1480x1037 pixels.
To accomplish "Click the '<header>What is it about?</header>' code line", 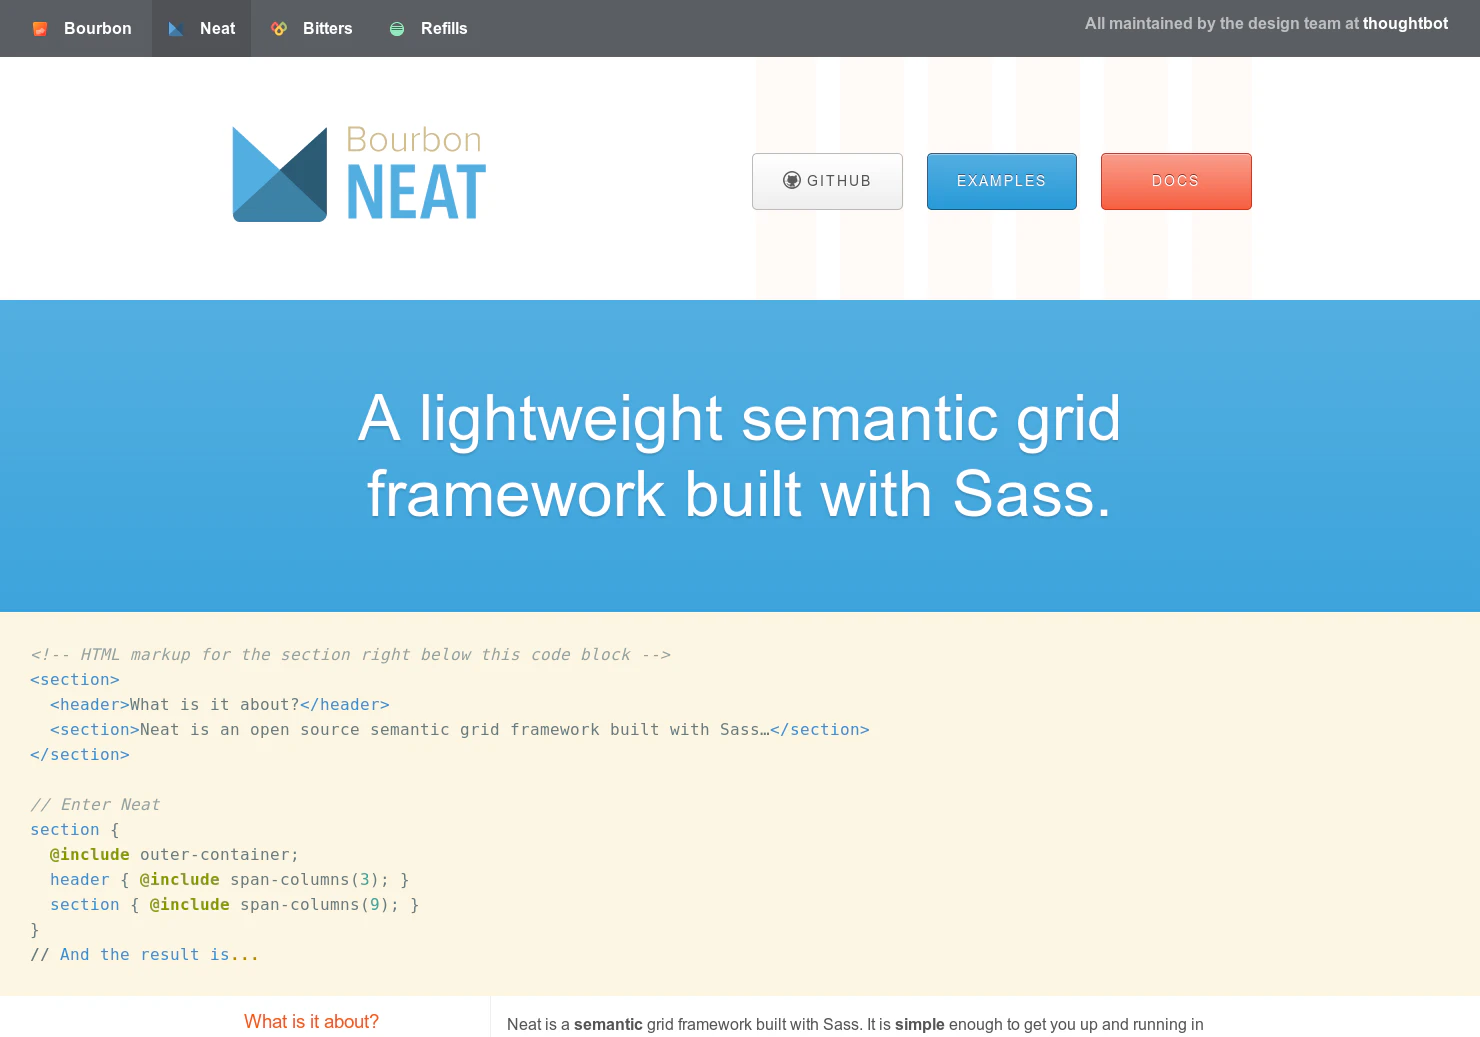I will pos(220,704).
